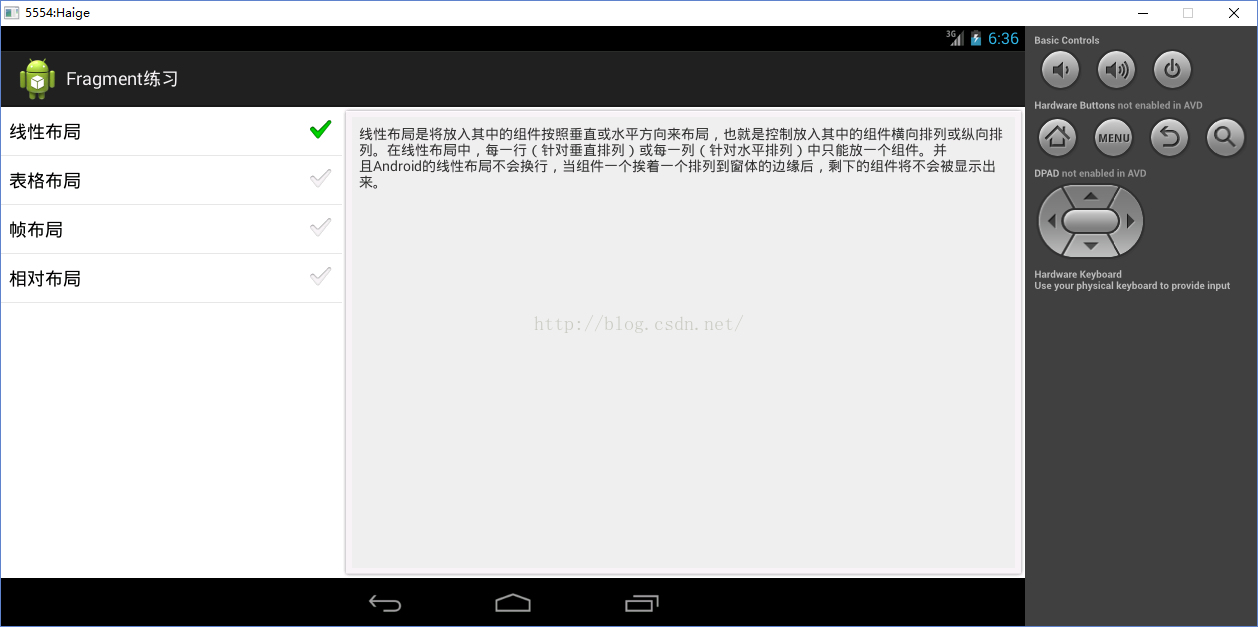Click the DPAD right arrow
The image size is (1258, 627).
[x=1131, y=221]
